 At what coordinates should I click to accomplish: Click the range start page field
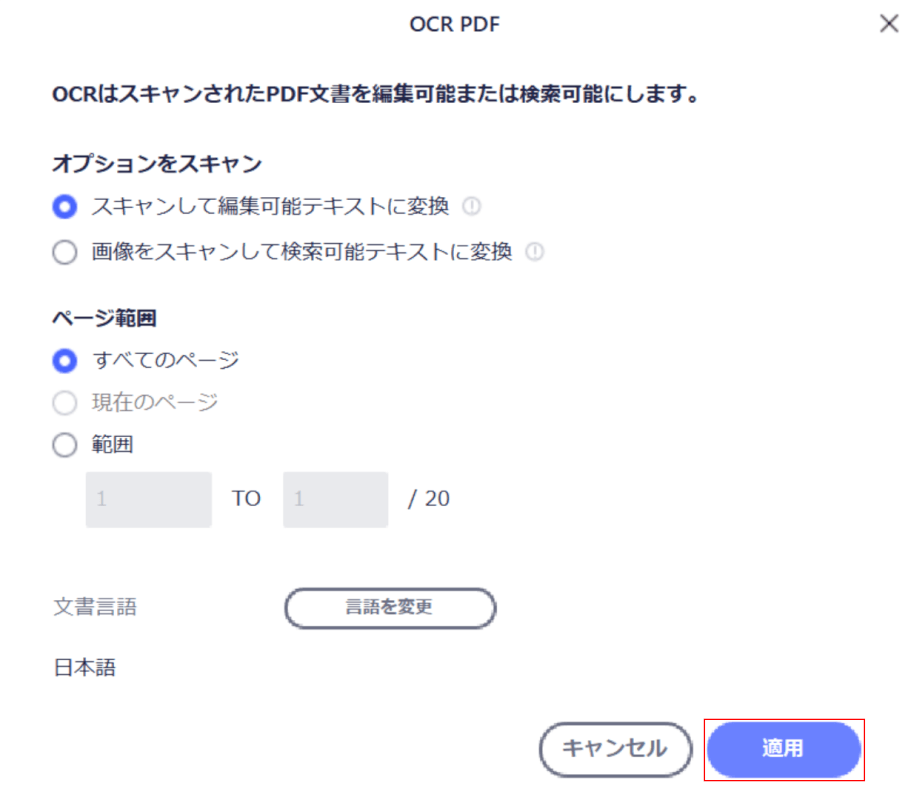click(x=149, y=499)
